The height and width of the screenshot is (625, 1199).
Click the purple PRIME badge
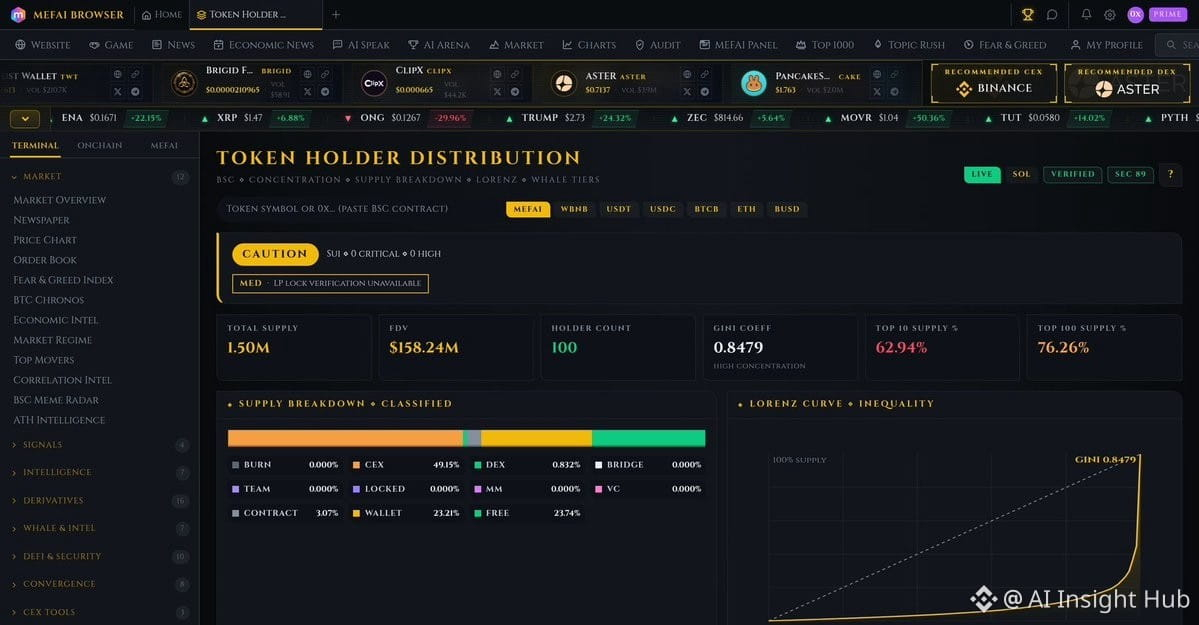point(1168,15)
